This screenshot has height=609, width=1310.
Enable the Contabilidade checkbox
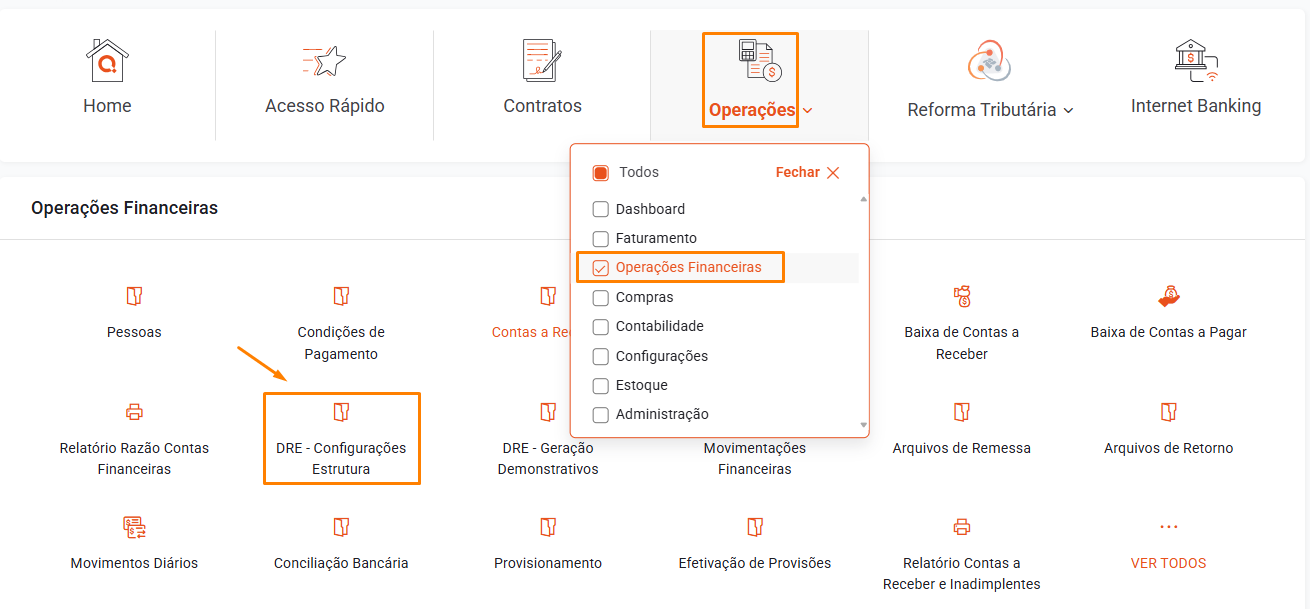coord(601,327)
